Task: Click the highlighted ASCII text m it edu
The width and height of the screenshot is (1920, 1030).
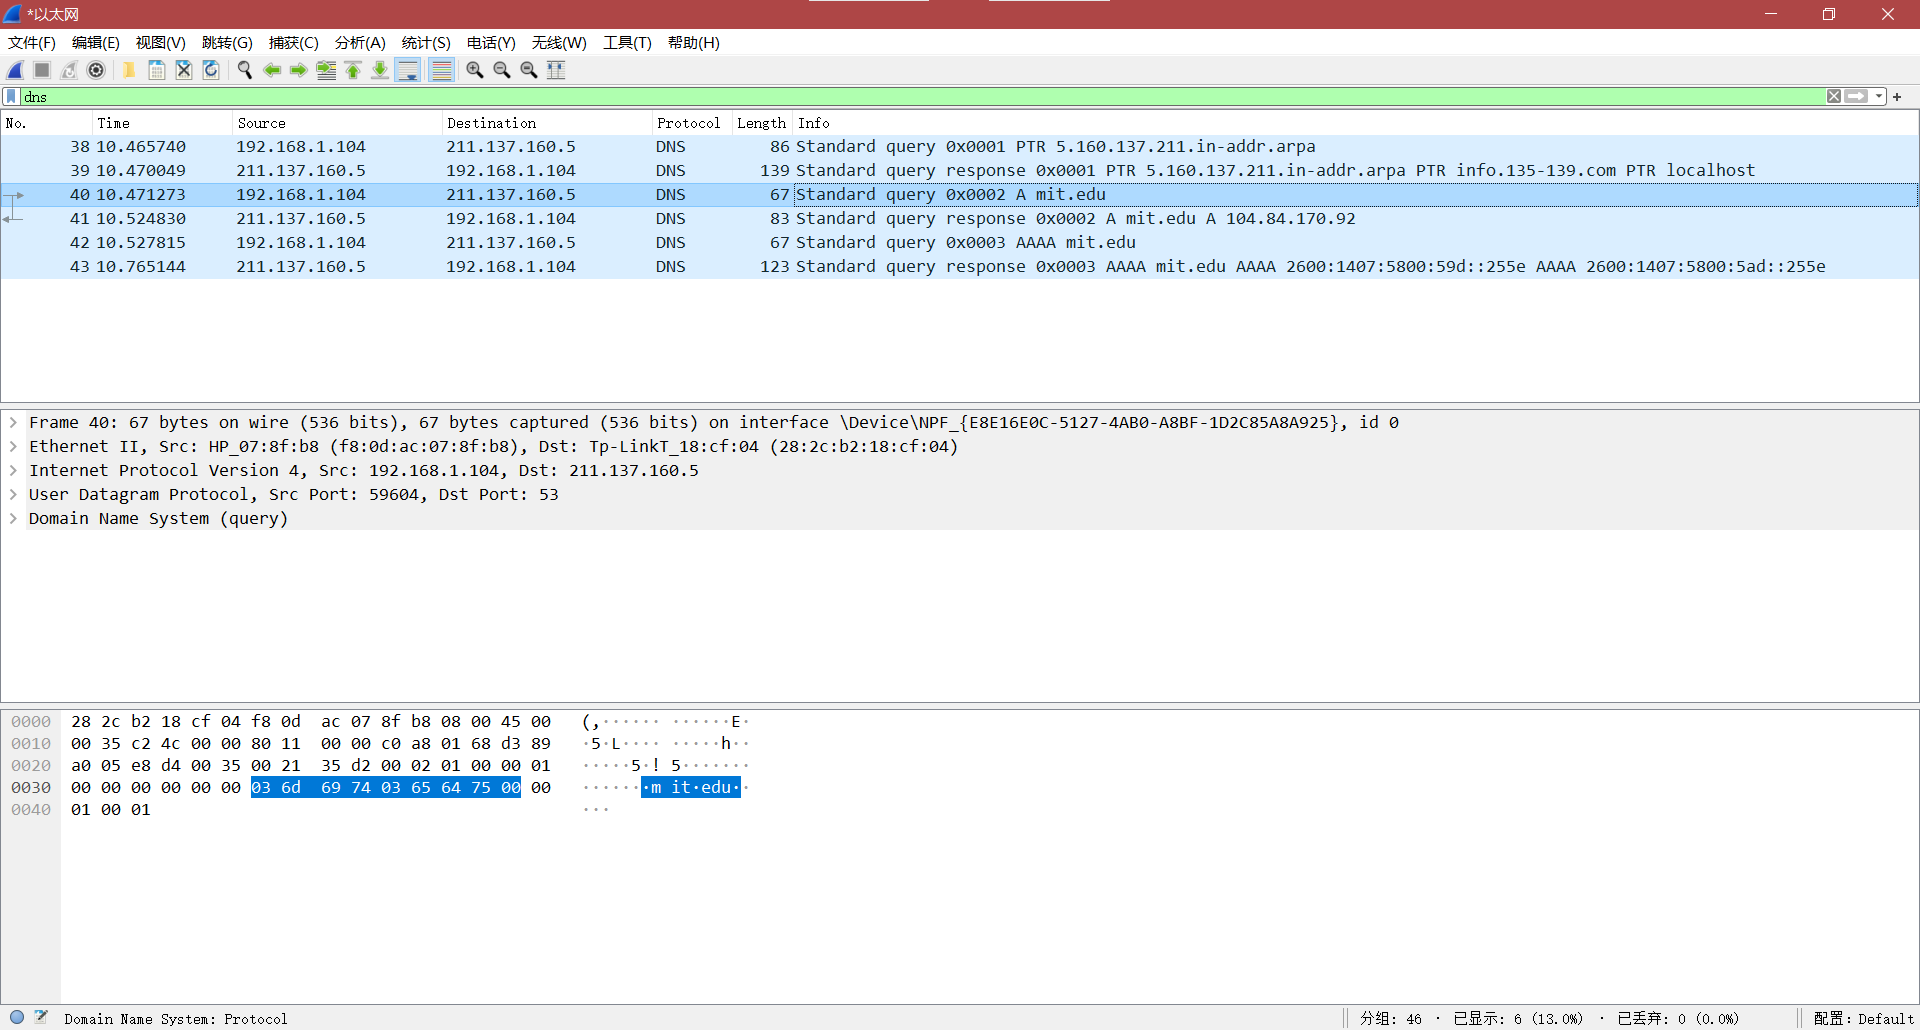Action: coord(691,788)
